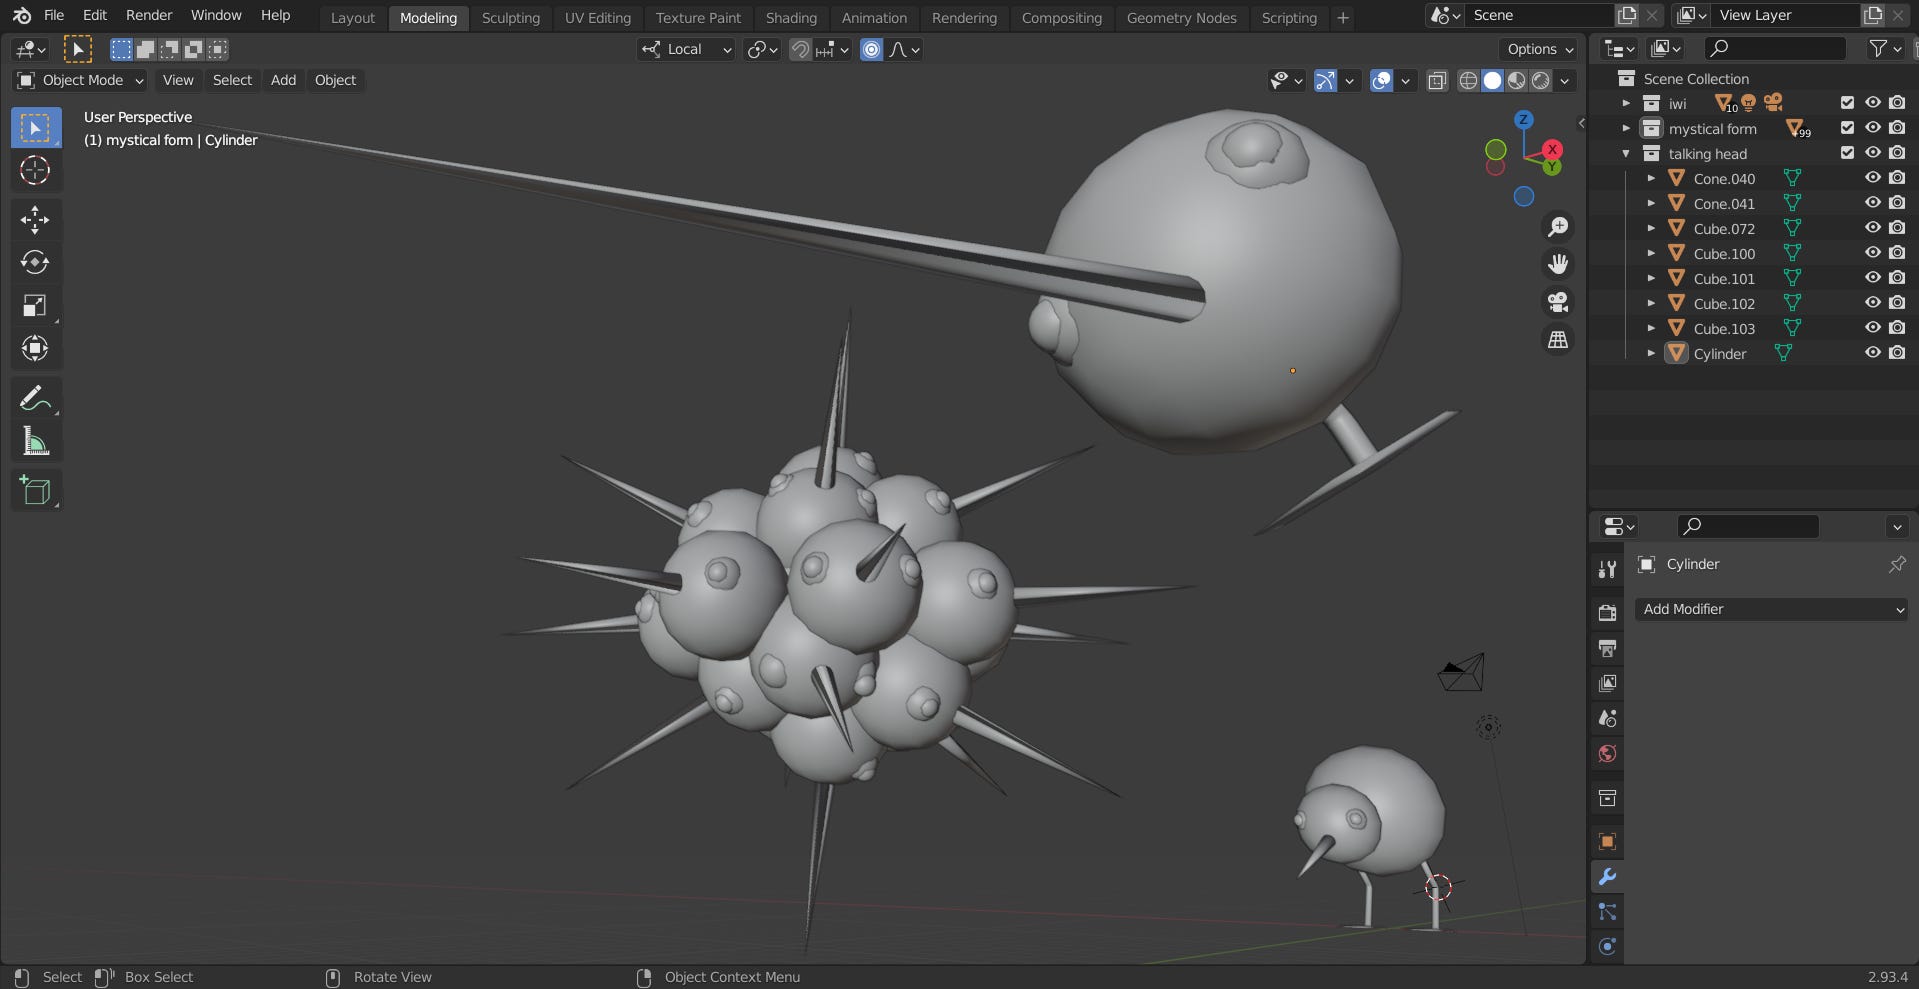Select the Move tool in toolbar
Viewport: 1919px width, 989px height.
tap(35, 220)
